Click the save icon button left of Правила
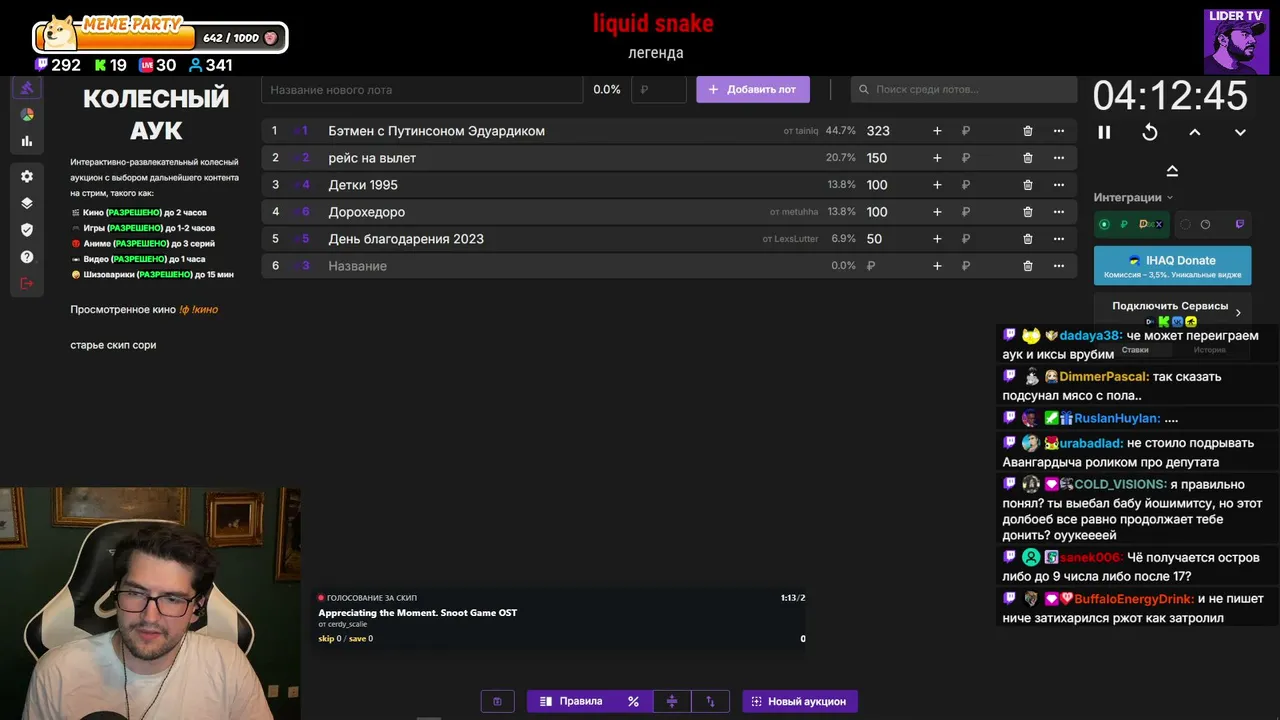 click(497, 701)
